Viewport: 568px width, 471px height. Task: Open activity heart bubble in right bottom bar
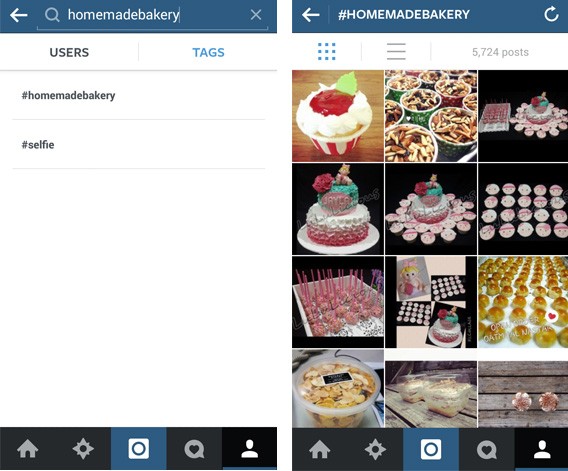[x=486, y=449]
